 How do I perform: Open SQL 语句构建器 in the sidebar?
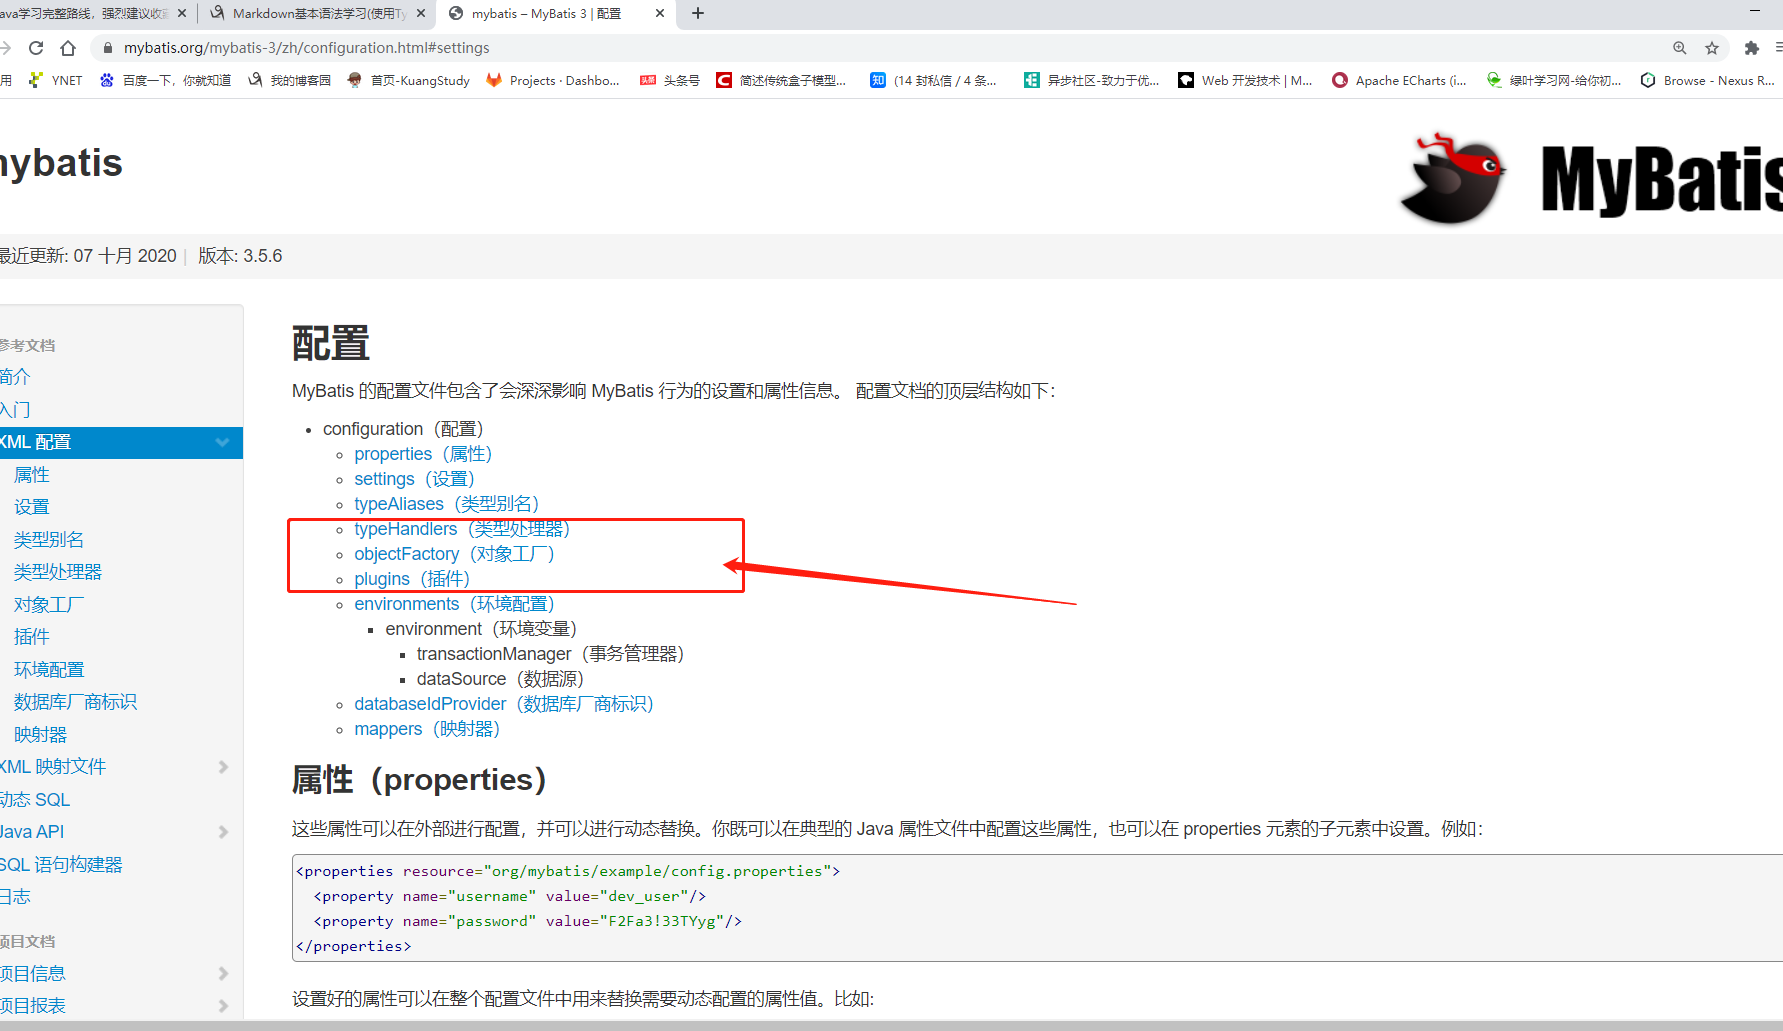point(61,865)
